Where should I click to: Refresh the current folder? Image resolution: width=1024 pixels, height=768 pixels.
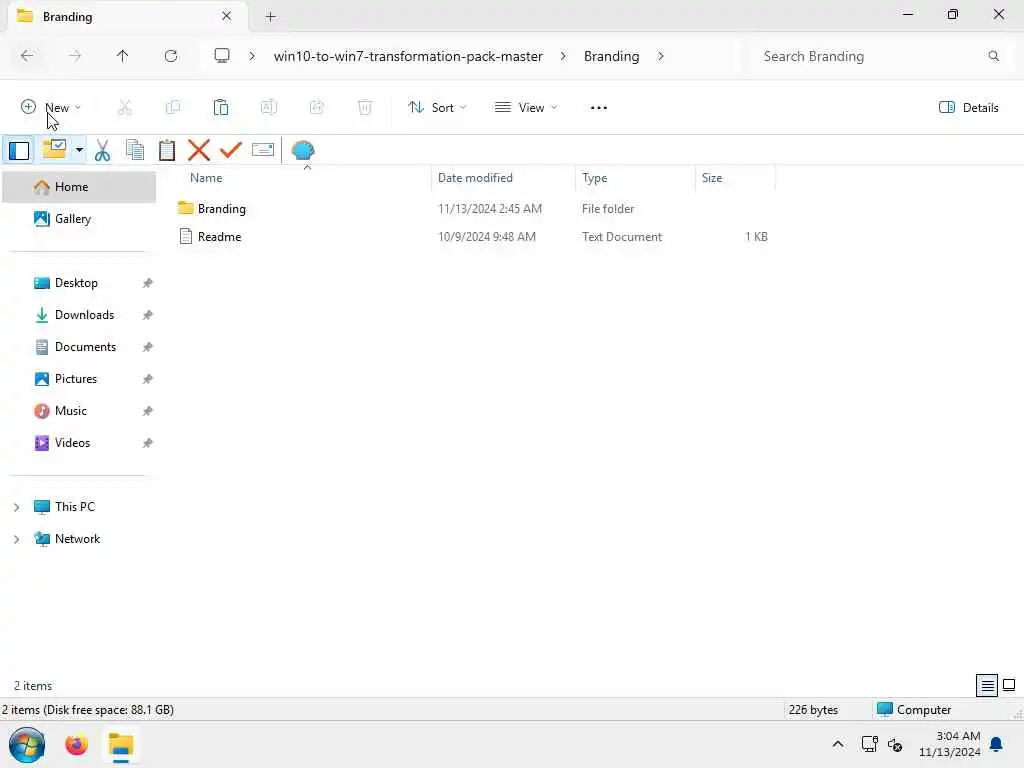171,56
